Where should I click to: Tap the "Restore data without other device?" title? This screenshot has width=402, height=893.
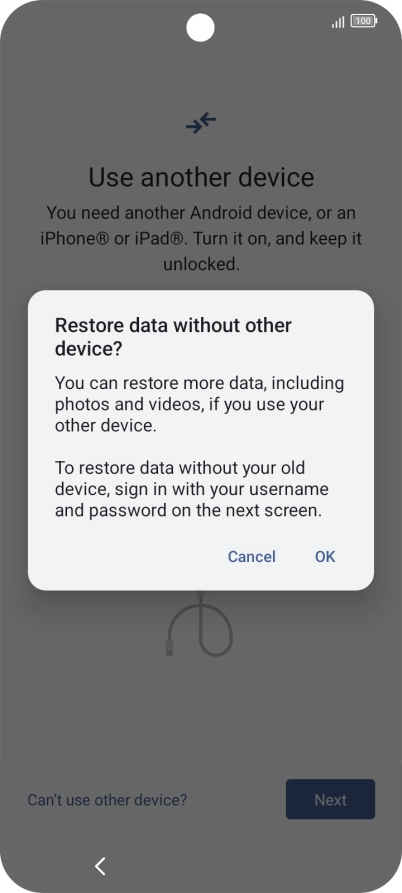point(173,337)
